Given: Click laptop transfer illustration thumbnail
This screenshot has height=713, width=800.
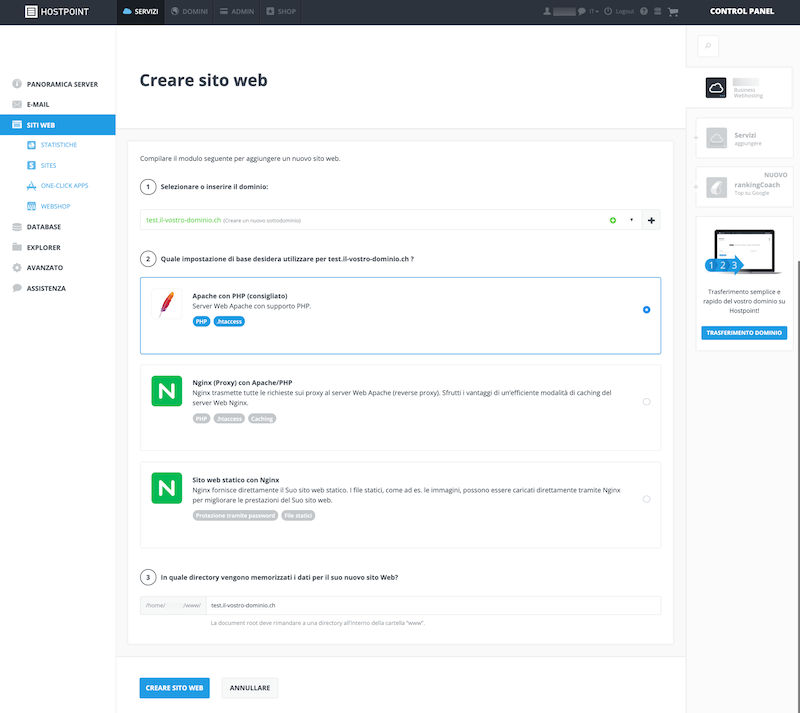Looking at the screenshot, I should click(x=744, y=252).
